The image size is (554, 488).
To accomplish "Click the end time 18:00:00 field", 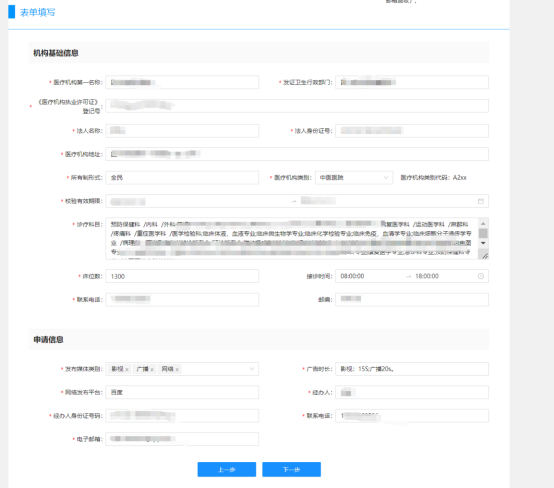I will 427,276.
